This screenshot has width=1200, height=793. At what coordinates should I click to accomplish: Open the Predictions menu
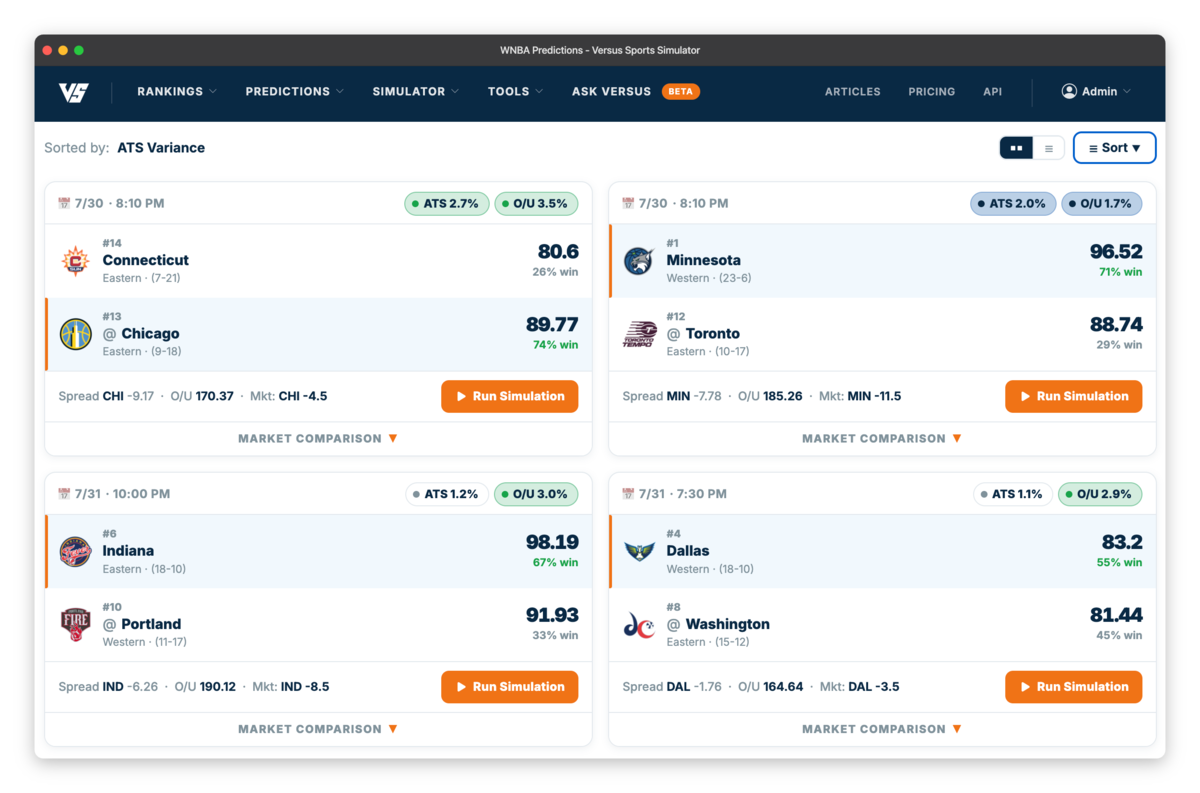[x=295, y=91]
